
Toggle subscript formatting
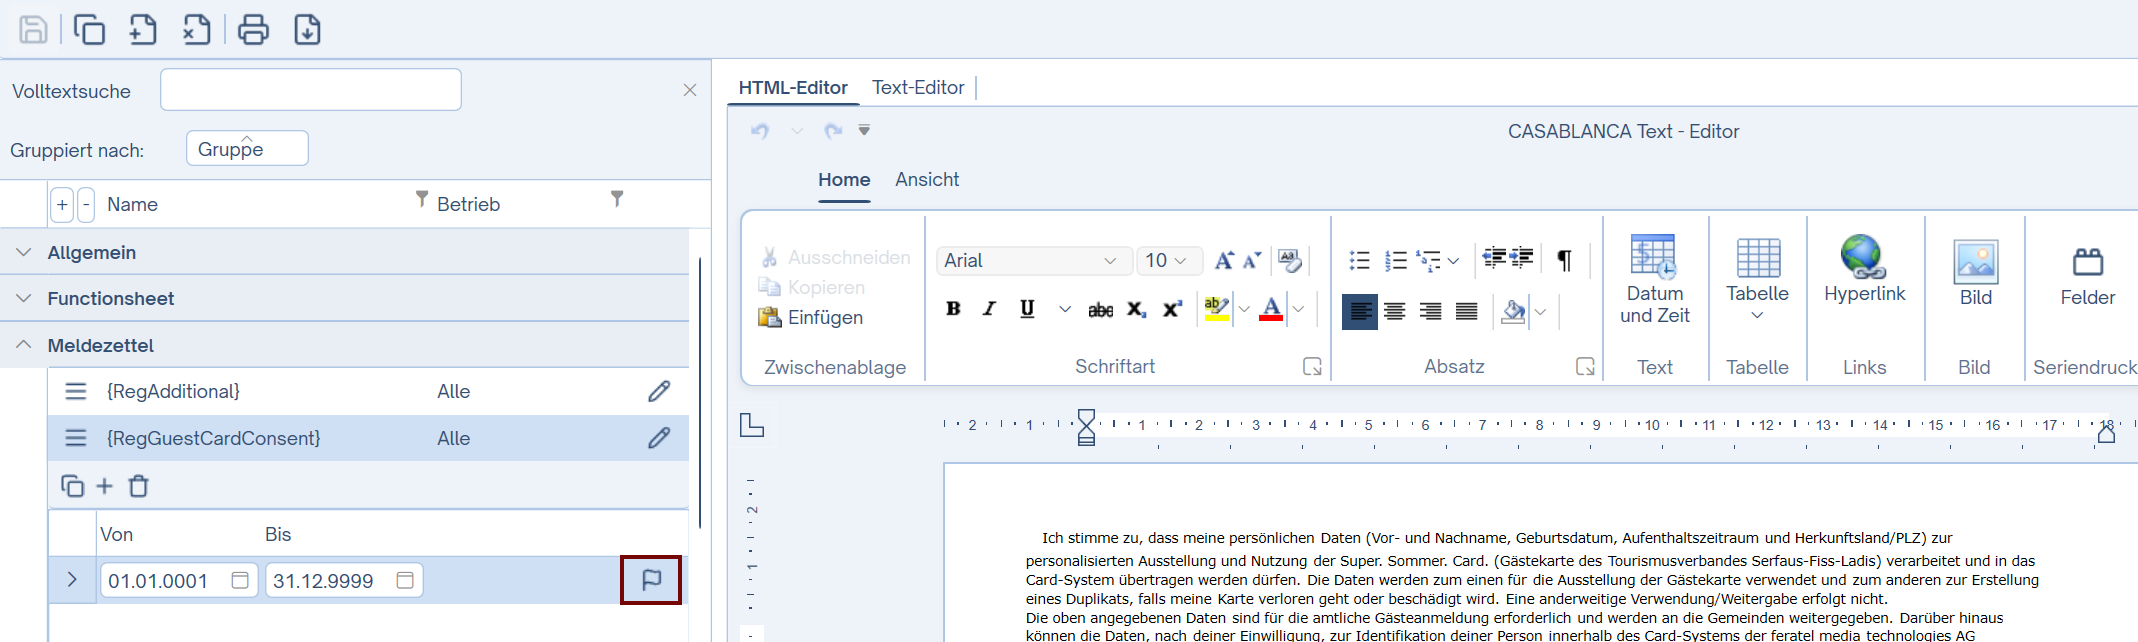(1136, 310)
